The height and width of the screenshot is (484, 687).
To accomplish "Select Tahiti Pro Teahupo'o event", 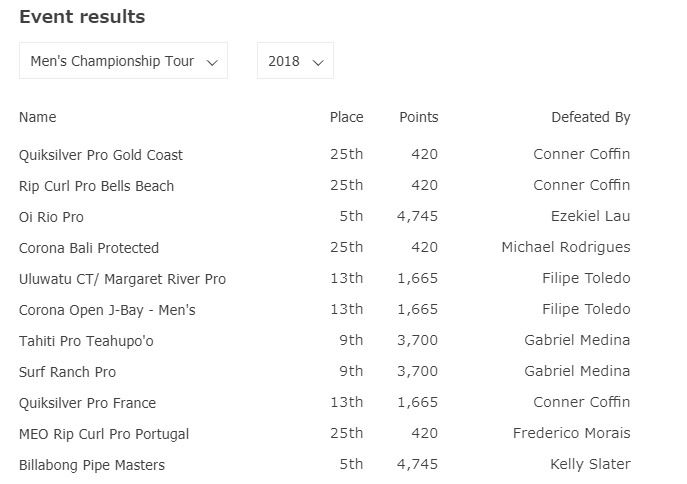I will 86,341.
